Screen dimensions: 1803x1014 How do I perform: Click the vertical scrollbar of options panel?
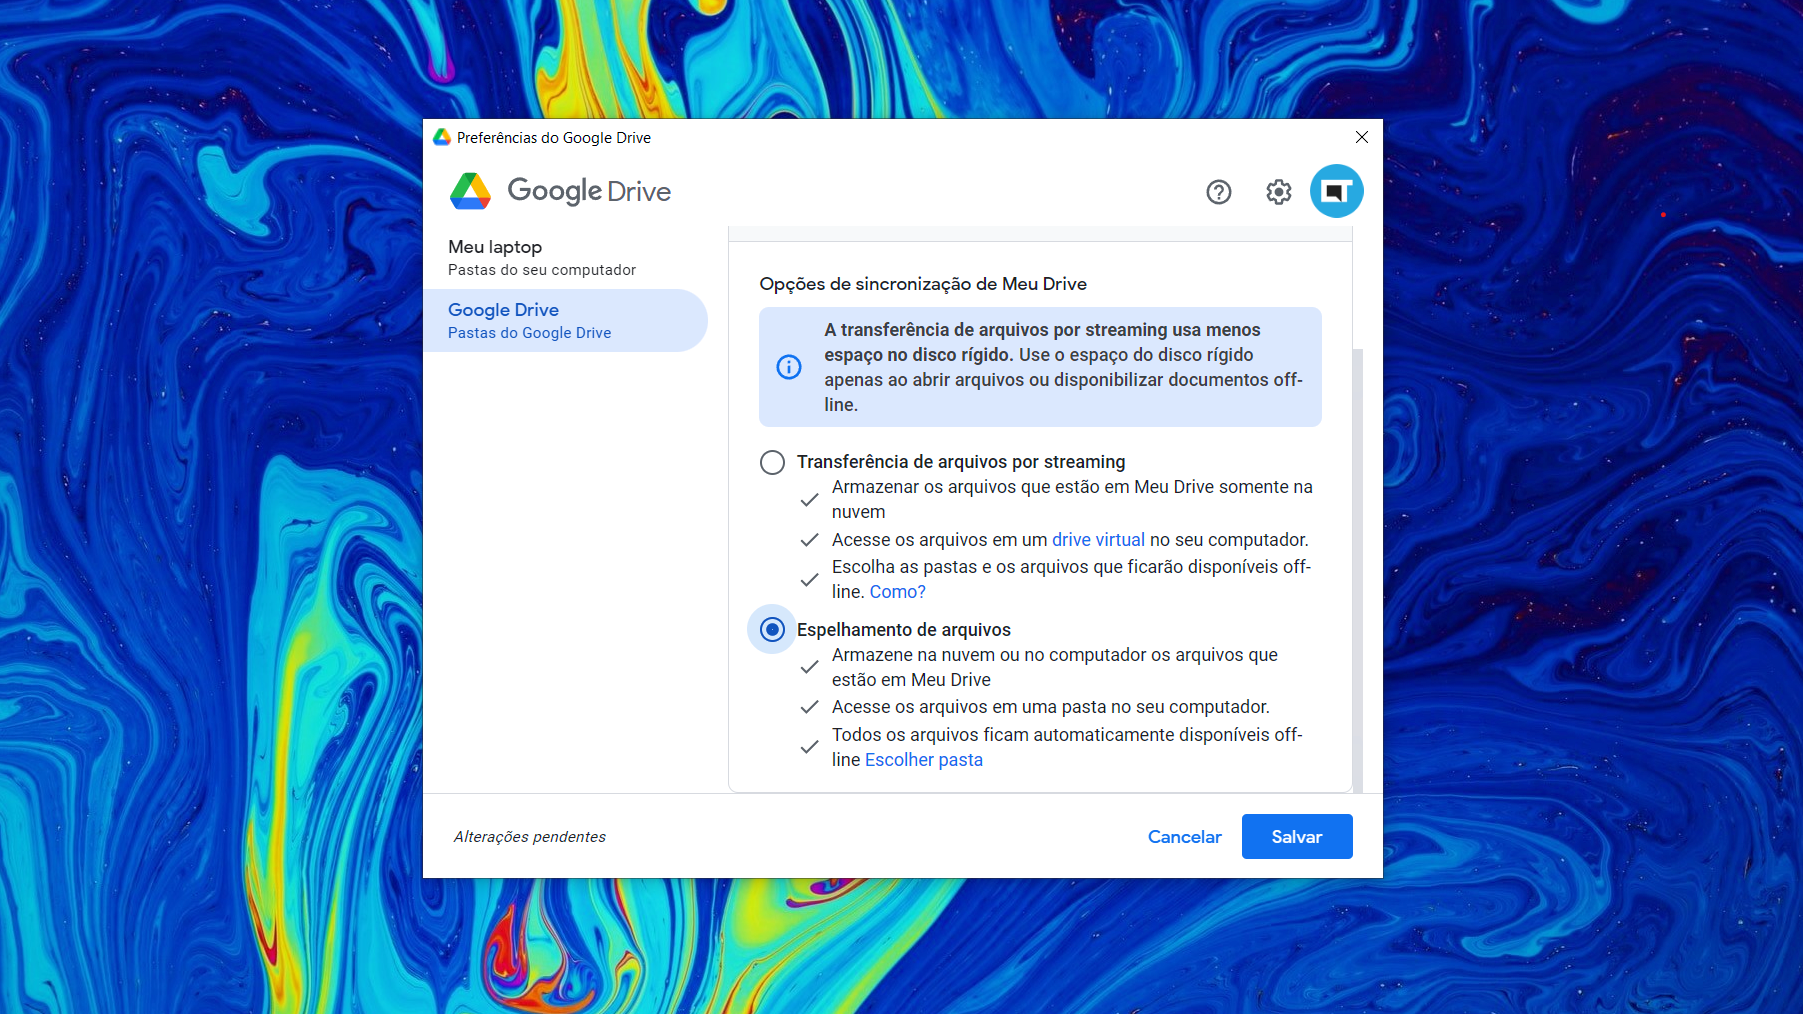click(1357, 570)
